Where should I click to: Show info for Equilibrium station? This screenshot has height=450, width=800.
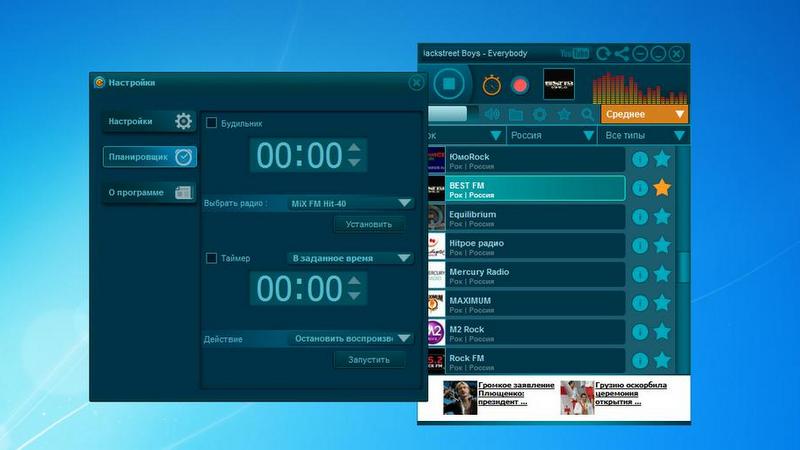640,217
